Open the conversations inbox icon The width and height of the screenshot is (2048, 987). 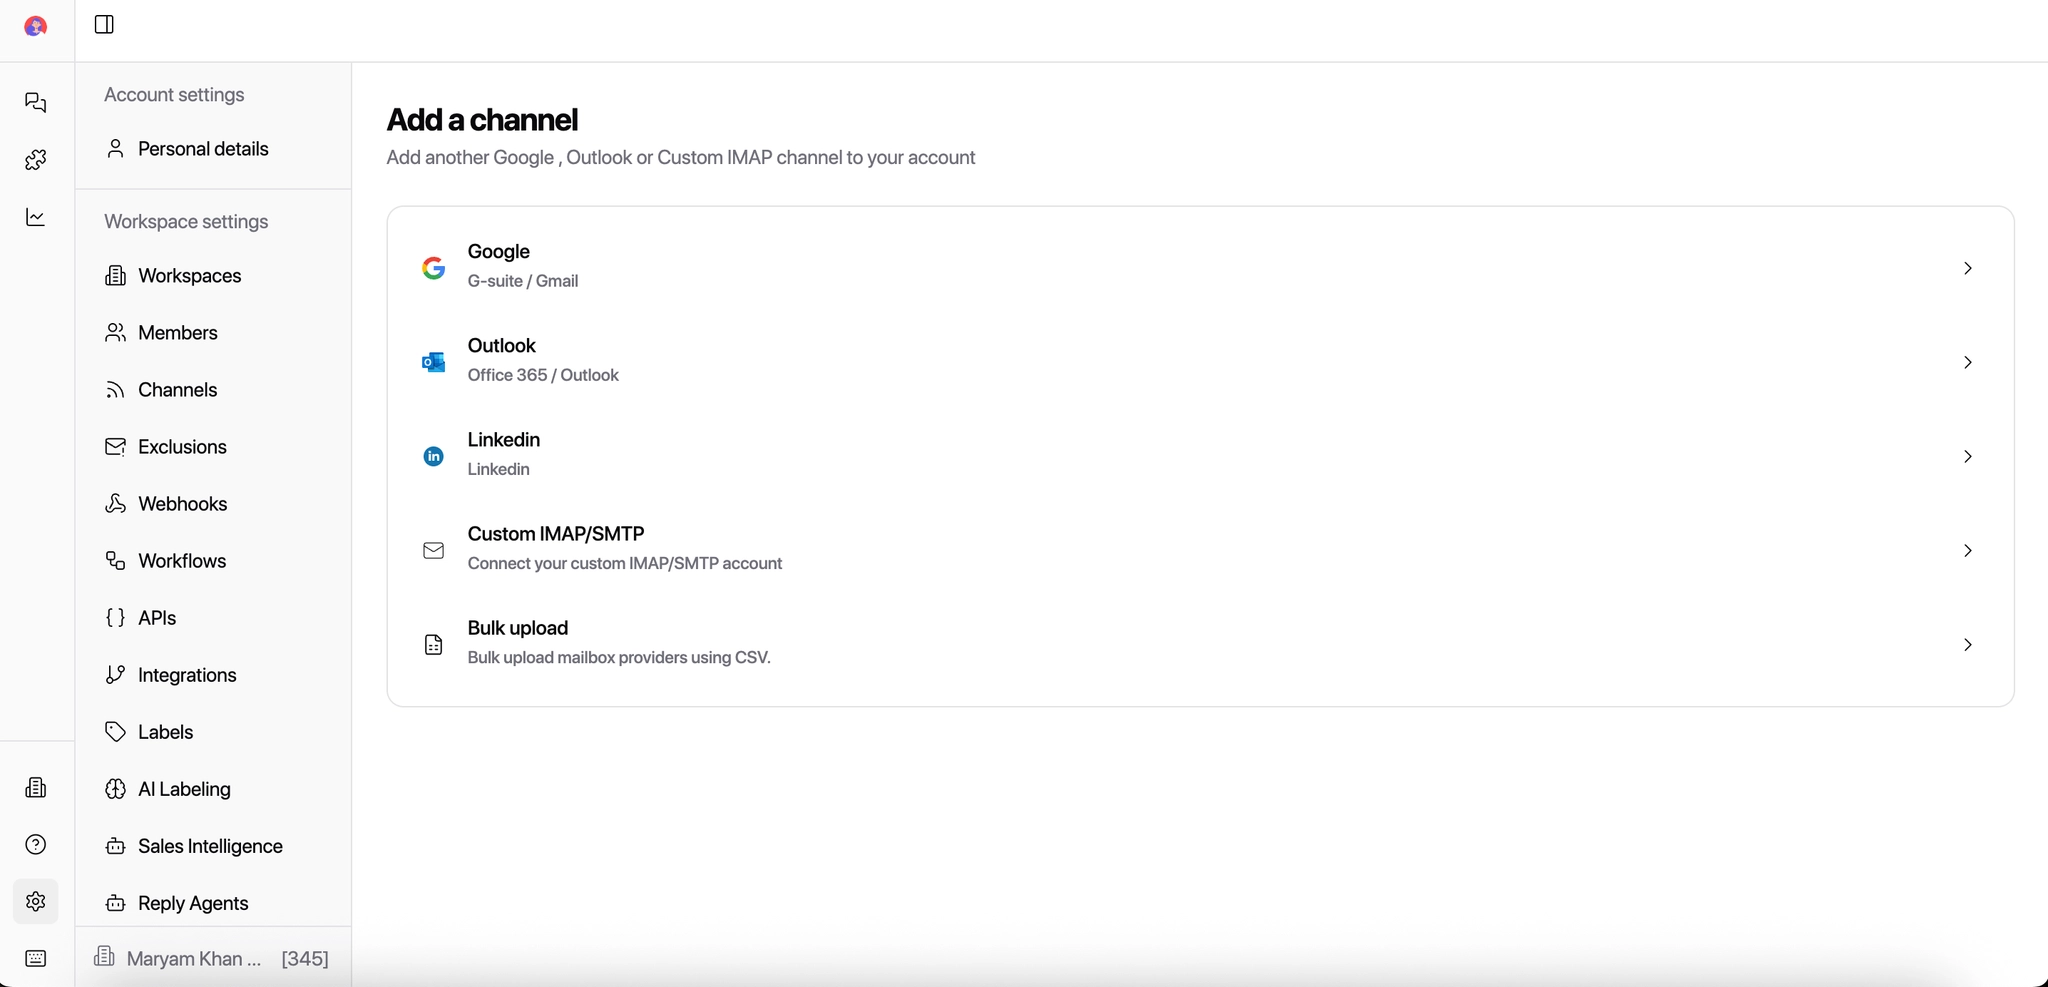36,102
